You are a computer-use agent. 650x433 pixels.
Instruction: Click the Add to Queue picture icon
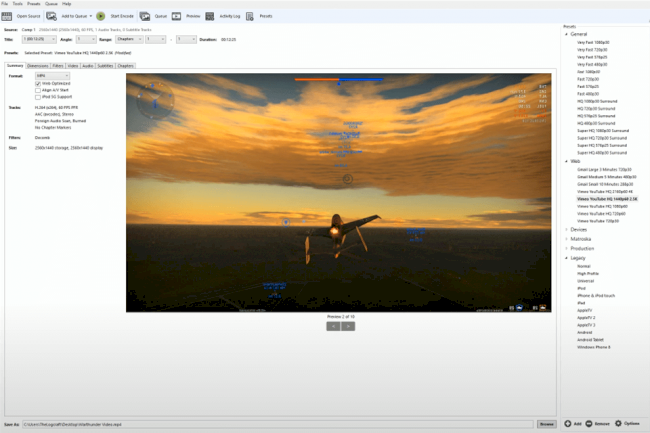coord(51,16)
